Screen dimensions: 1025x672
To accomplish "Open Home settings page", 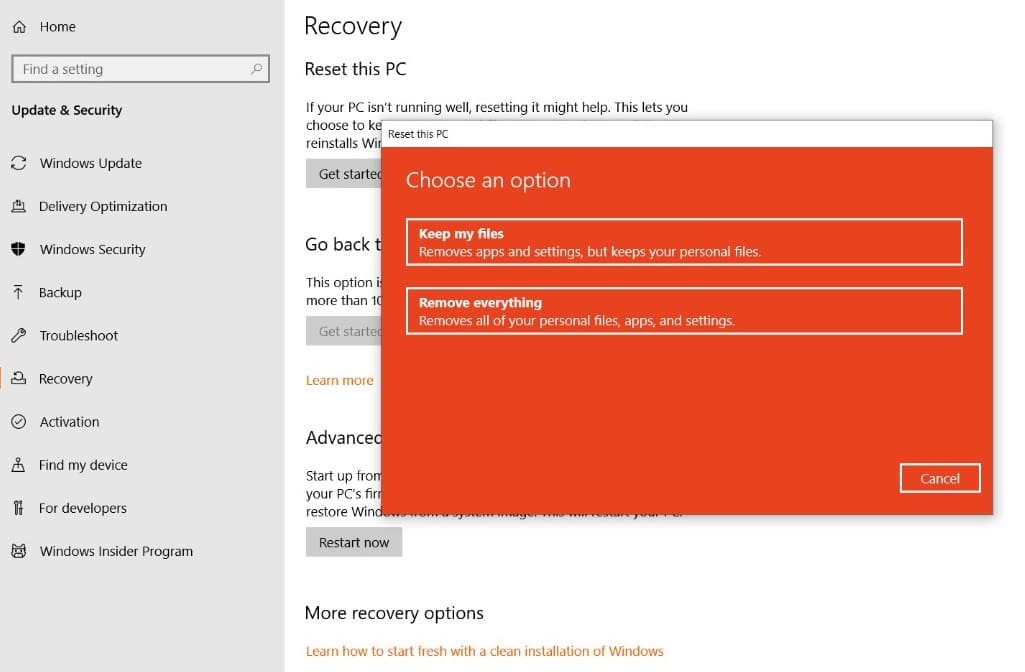I will click(x=58, y=27).
